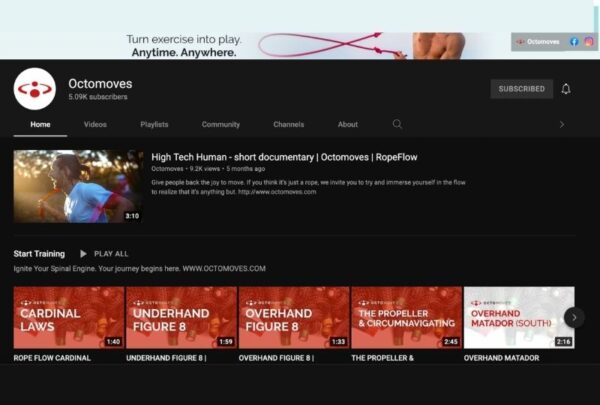
Task: Switch to the Videos tab
Action: [95, 125]
